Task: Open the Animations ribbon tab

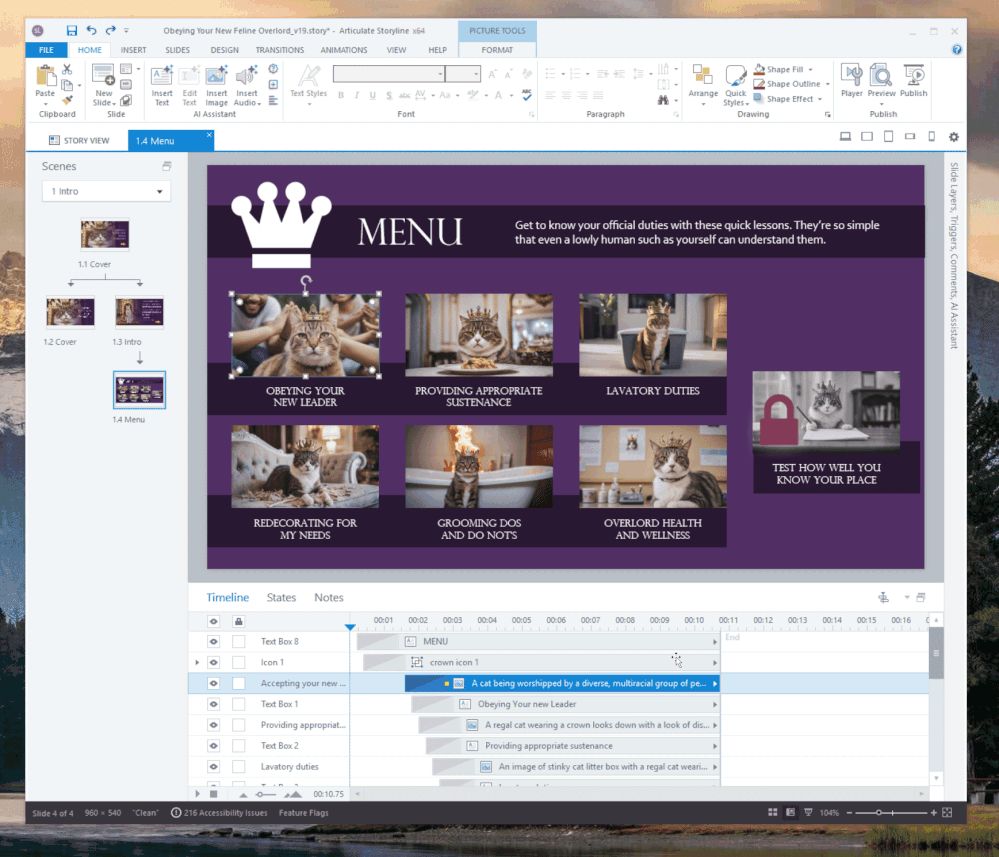Action: 344,50
